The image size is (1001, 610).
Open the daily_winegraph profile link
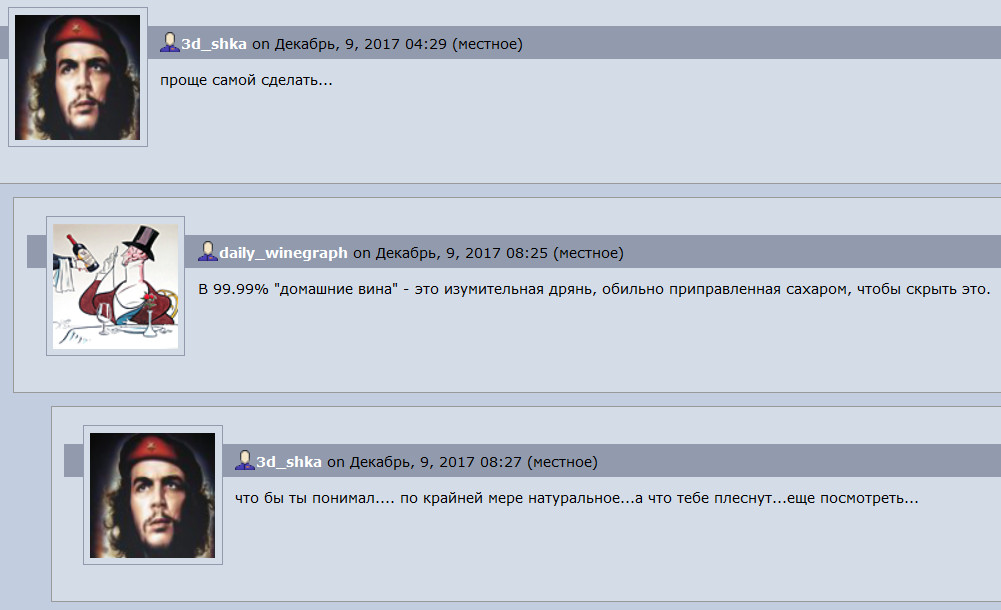283,253
